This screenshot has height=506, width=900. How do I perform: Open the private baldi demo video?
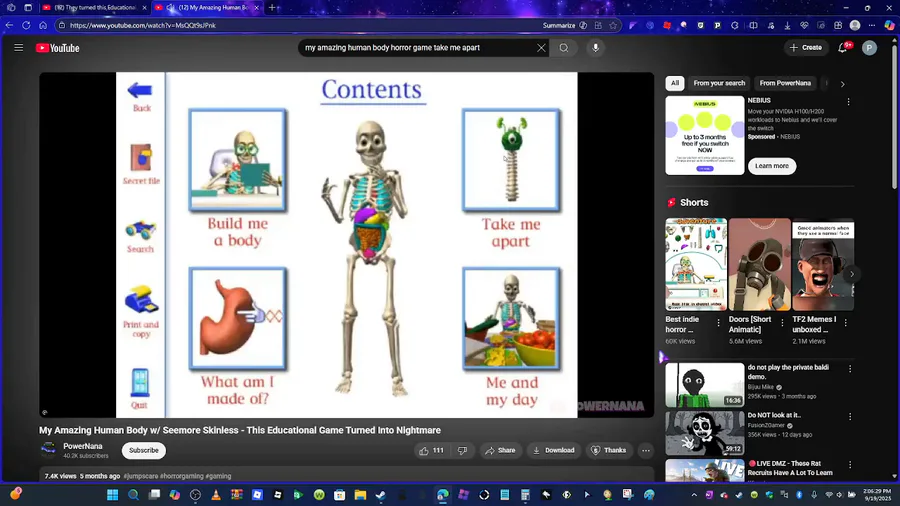click(x=704, y=385)
